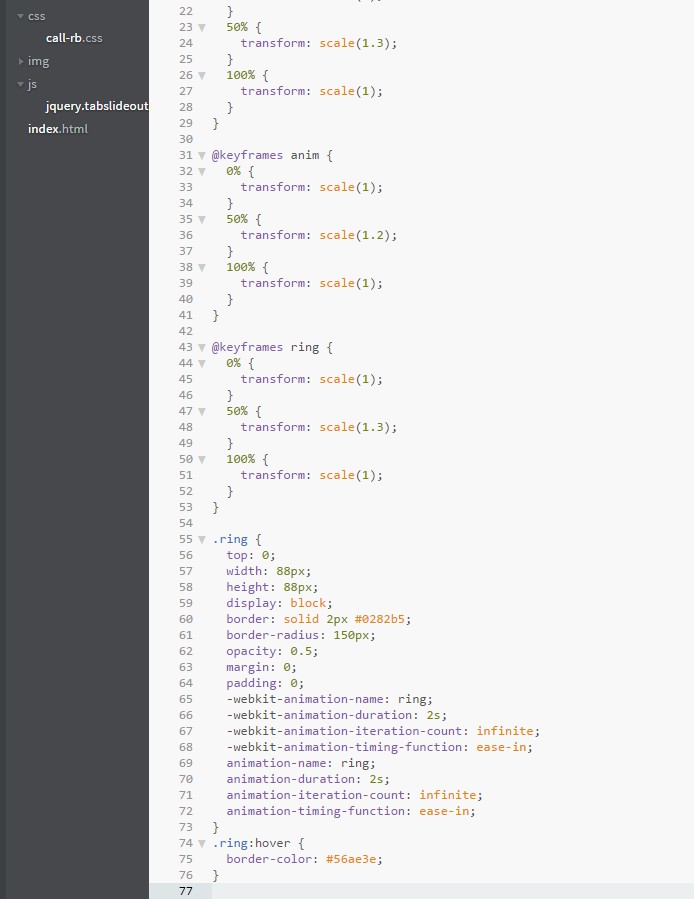Viewport: 694px width, 899px height.
Task: Click 'scale(1)' on line 33
Action: click(348, 187)
